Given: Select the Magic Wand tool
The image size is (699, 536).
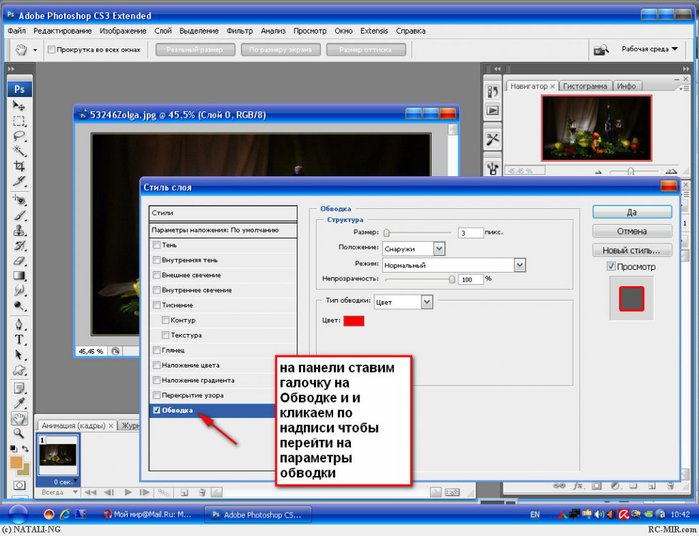Looking at the screenshot, I should 19,151.
